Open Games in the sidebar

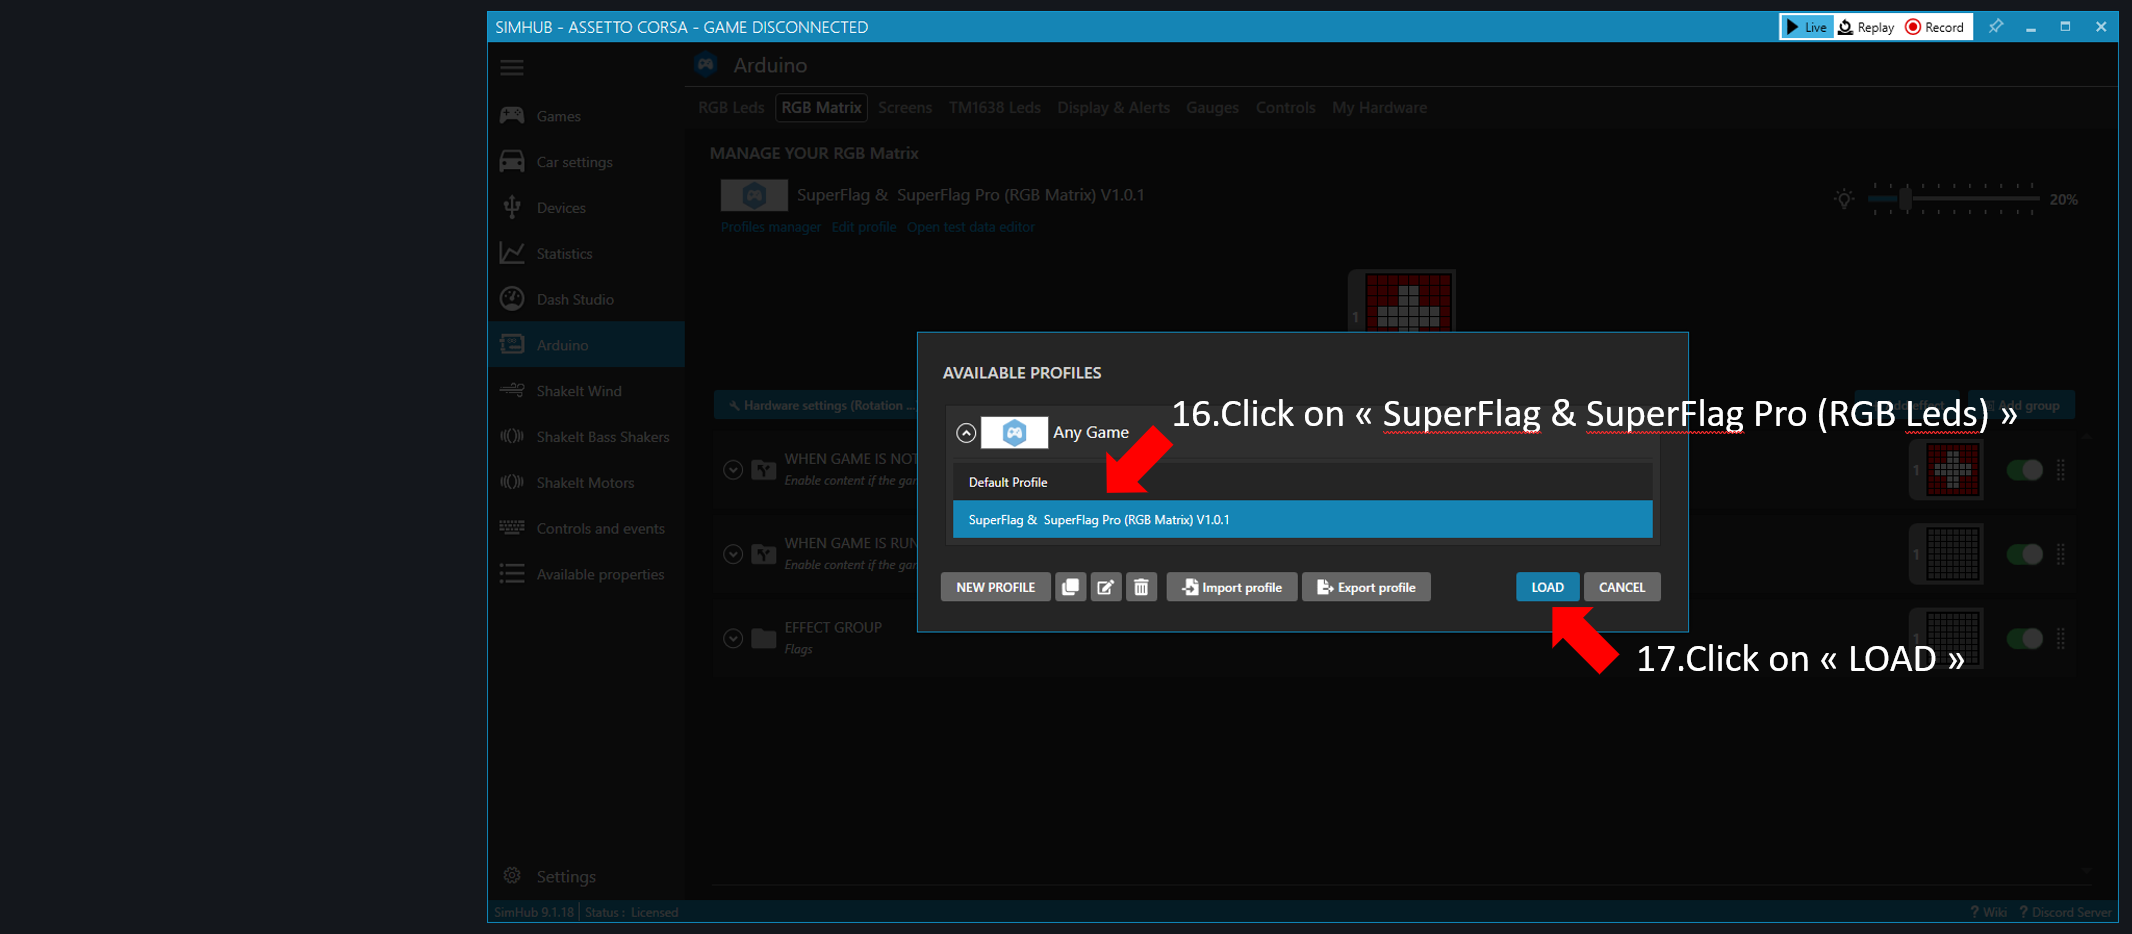pyautogui.click(x=558, y=116)
